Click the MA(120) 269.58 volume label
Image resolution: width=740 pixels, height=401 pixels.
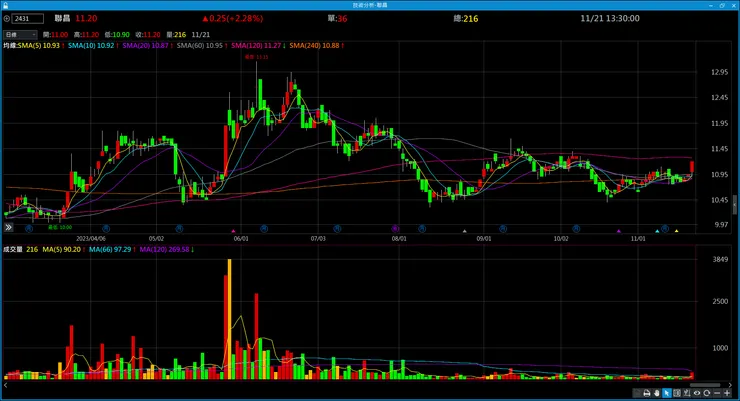pyautogui.click(x=164, y=249)
